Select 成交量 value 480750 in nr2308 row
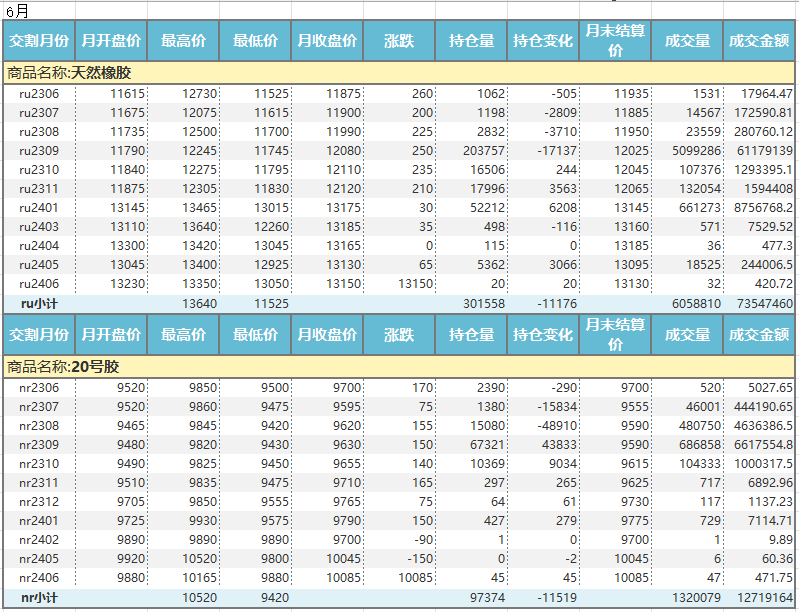This screenshot has width=799, height=612. (x=700, y=426)
